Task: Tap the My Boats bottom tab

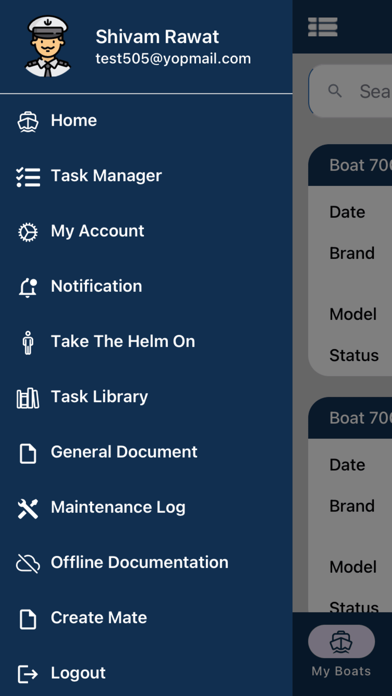Action: (341, 651)
